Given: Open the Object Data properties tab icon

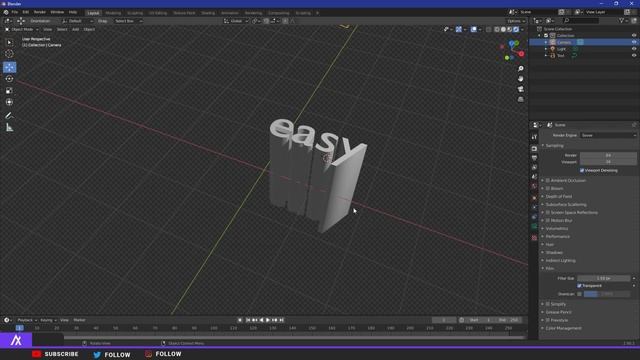Looking at the screenshot, I should click(x=534, y=226).
